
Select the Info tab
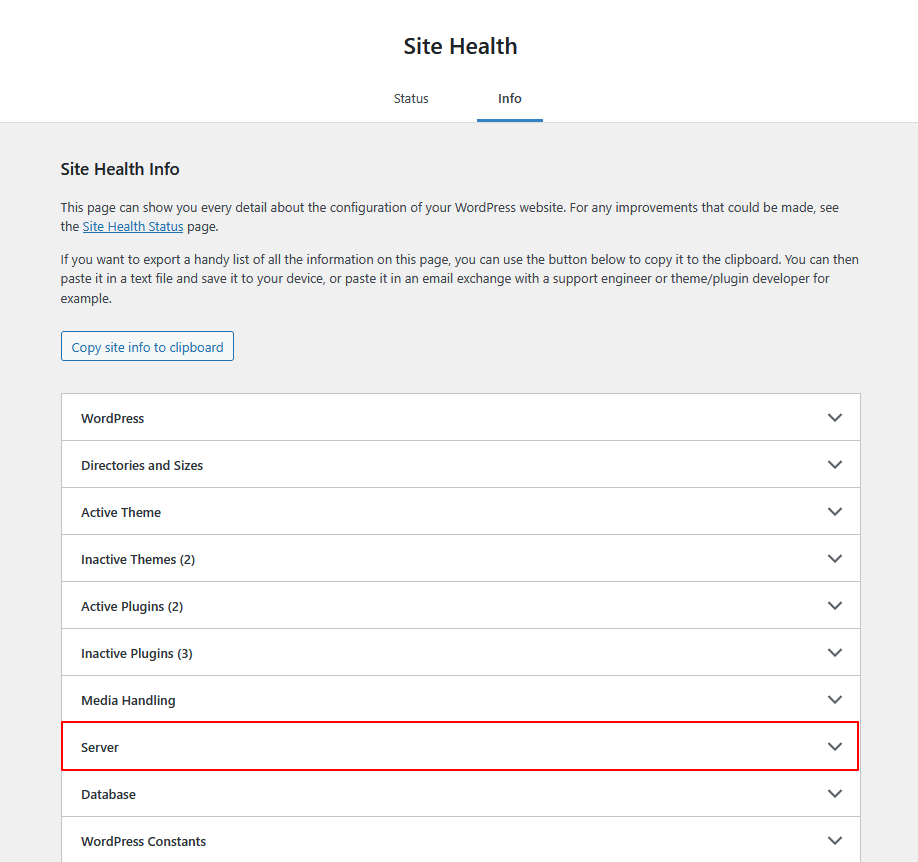click(x=510, y=98)
